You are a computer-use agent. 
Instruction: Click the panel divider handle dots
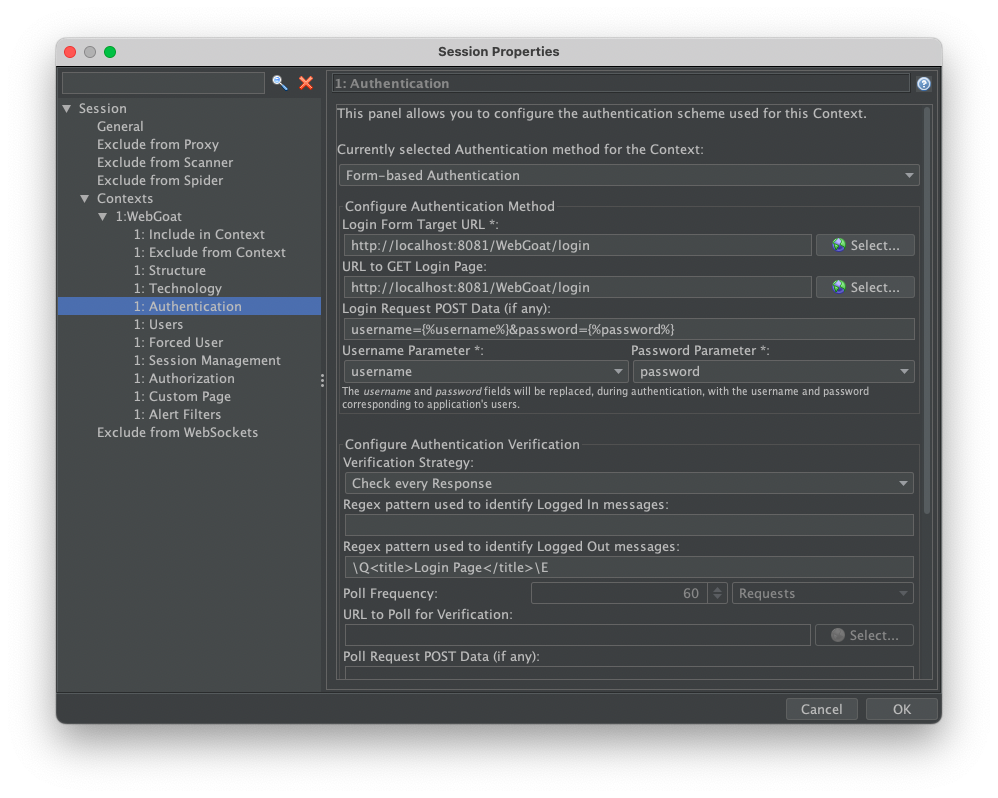[322, 380]
